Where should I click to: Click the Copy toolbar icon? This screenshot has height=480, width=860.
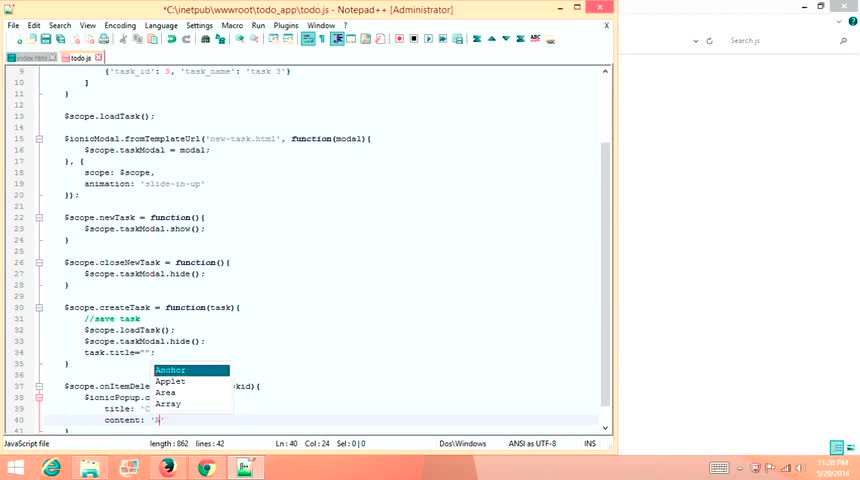pos(138,39)
